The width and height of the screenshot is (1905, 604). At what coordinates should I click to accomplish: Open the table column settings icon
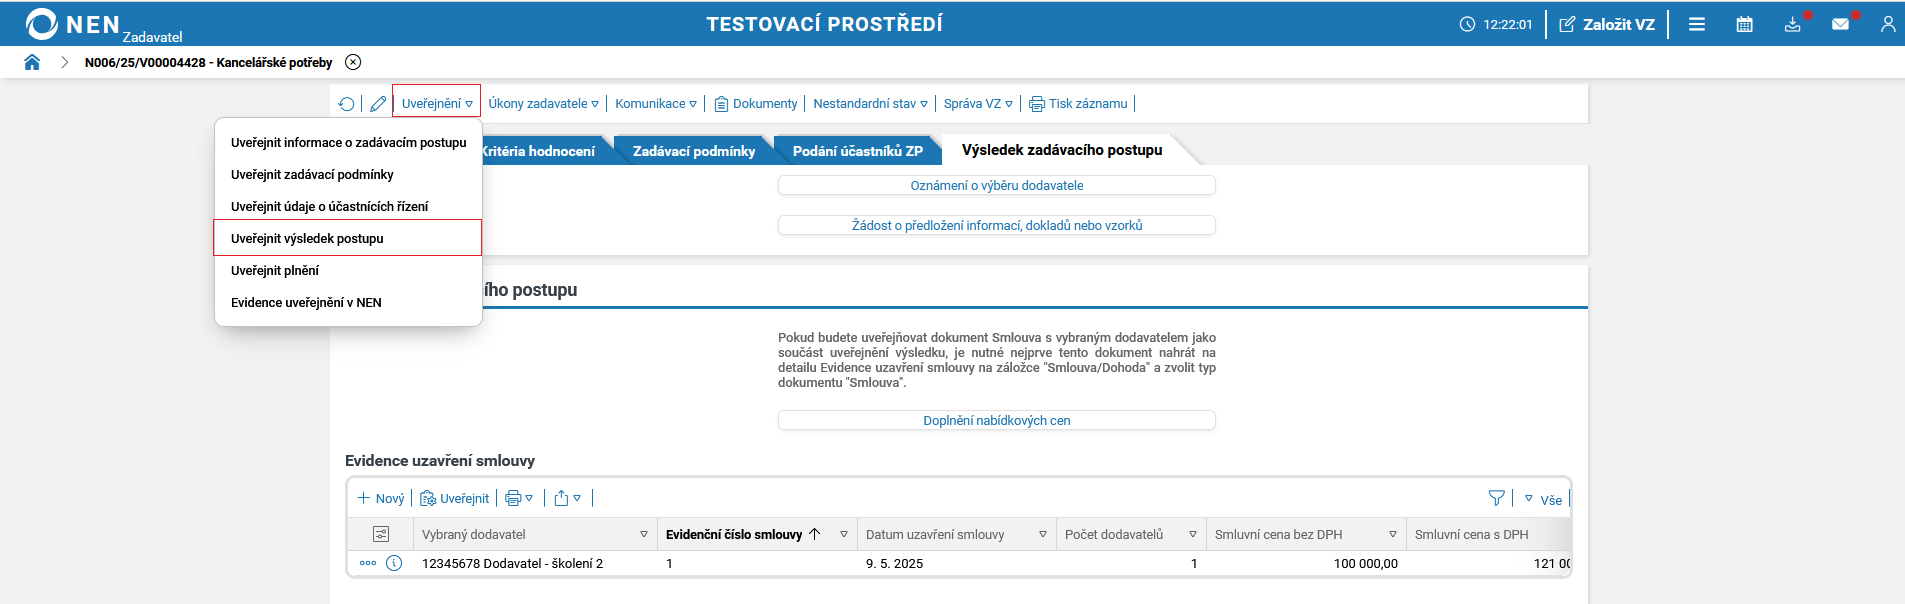click(x=381, y=534)
